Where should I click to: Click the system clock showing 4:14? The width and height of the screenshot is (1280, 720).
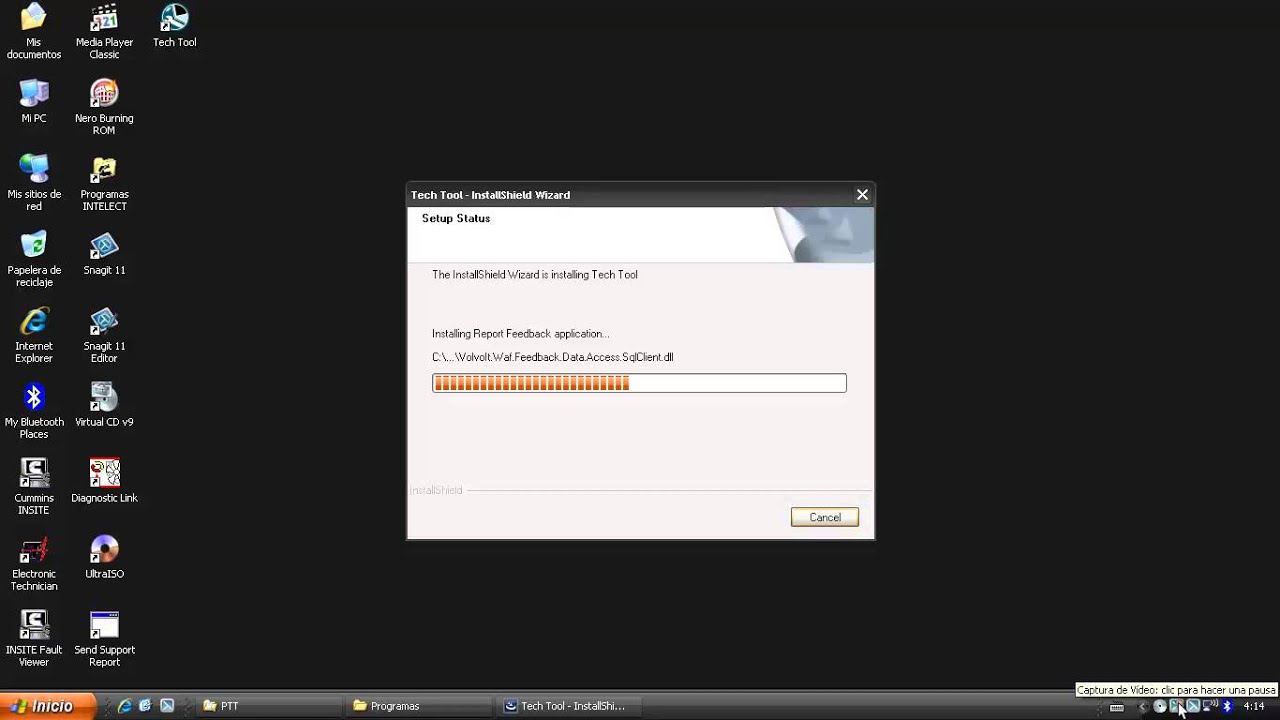[1254, 706]
